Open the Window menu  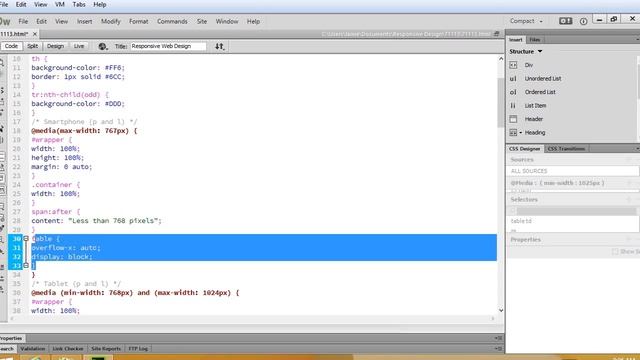[227, 21]
